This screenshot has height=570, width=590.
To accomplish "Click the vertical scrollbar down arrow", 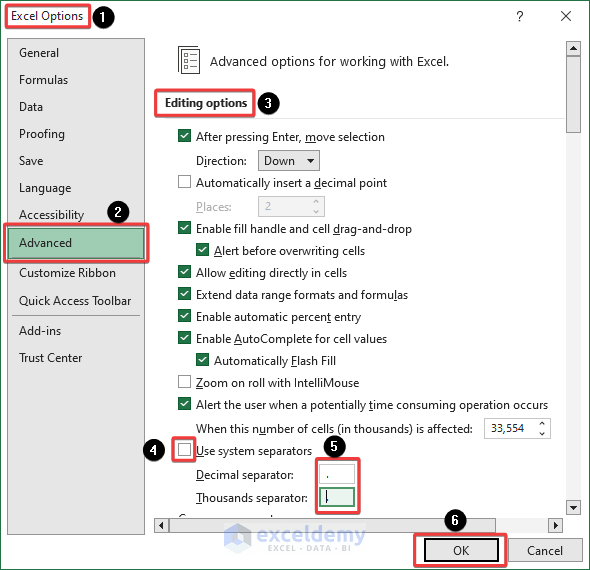I will click(573, 508).
